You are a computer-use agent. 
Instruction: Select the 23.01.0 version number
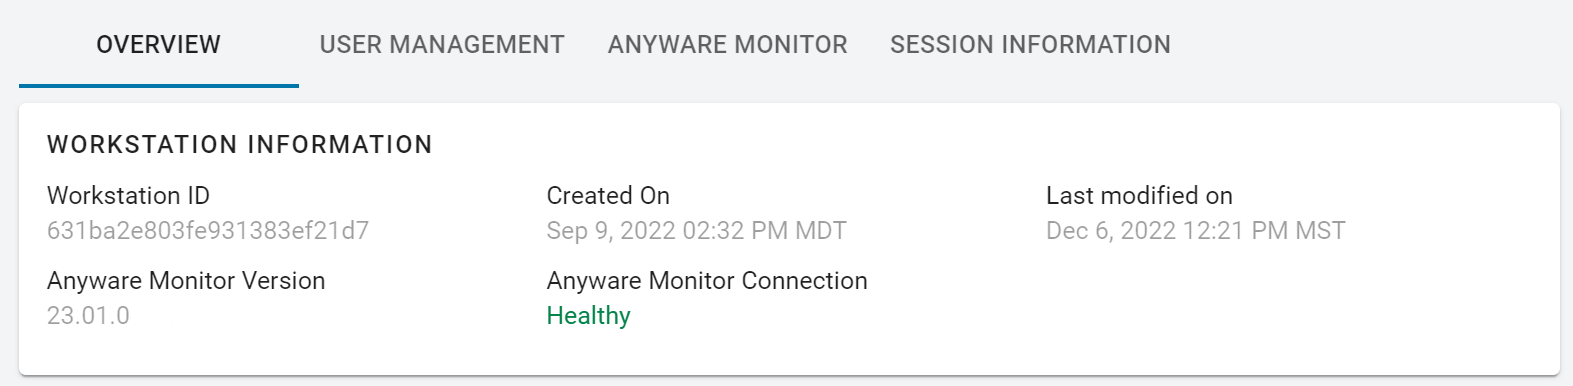tap(88, 316)
